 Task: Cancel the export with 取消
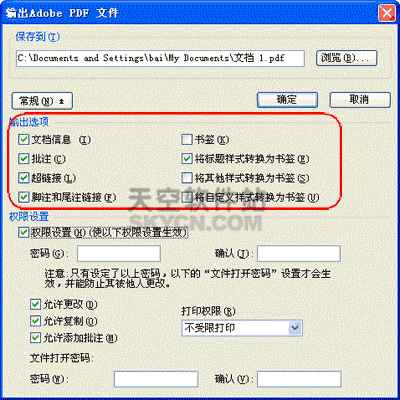[360, 100]
